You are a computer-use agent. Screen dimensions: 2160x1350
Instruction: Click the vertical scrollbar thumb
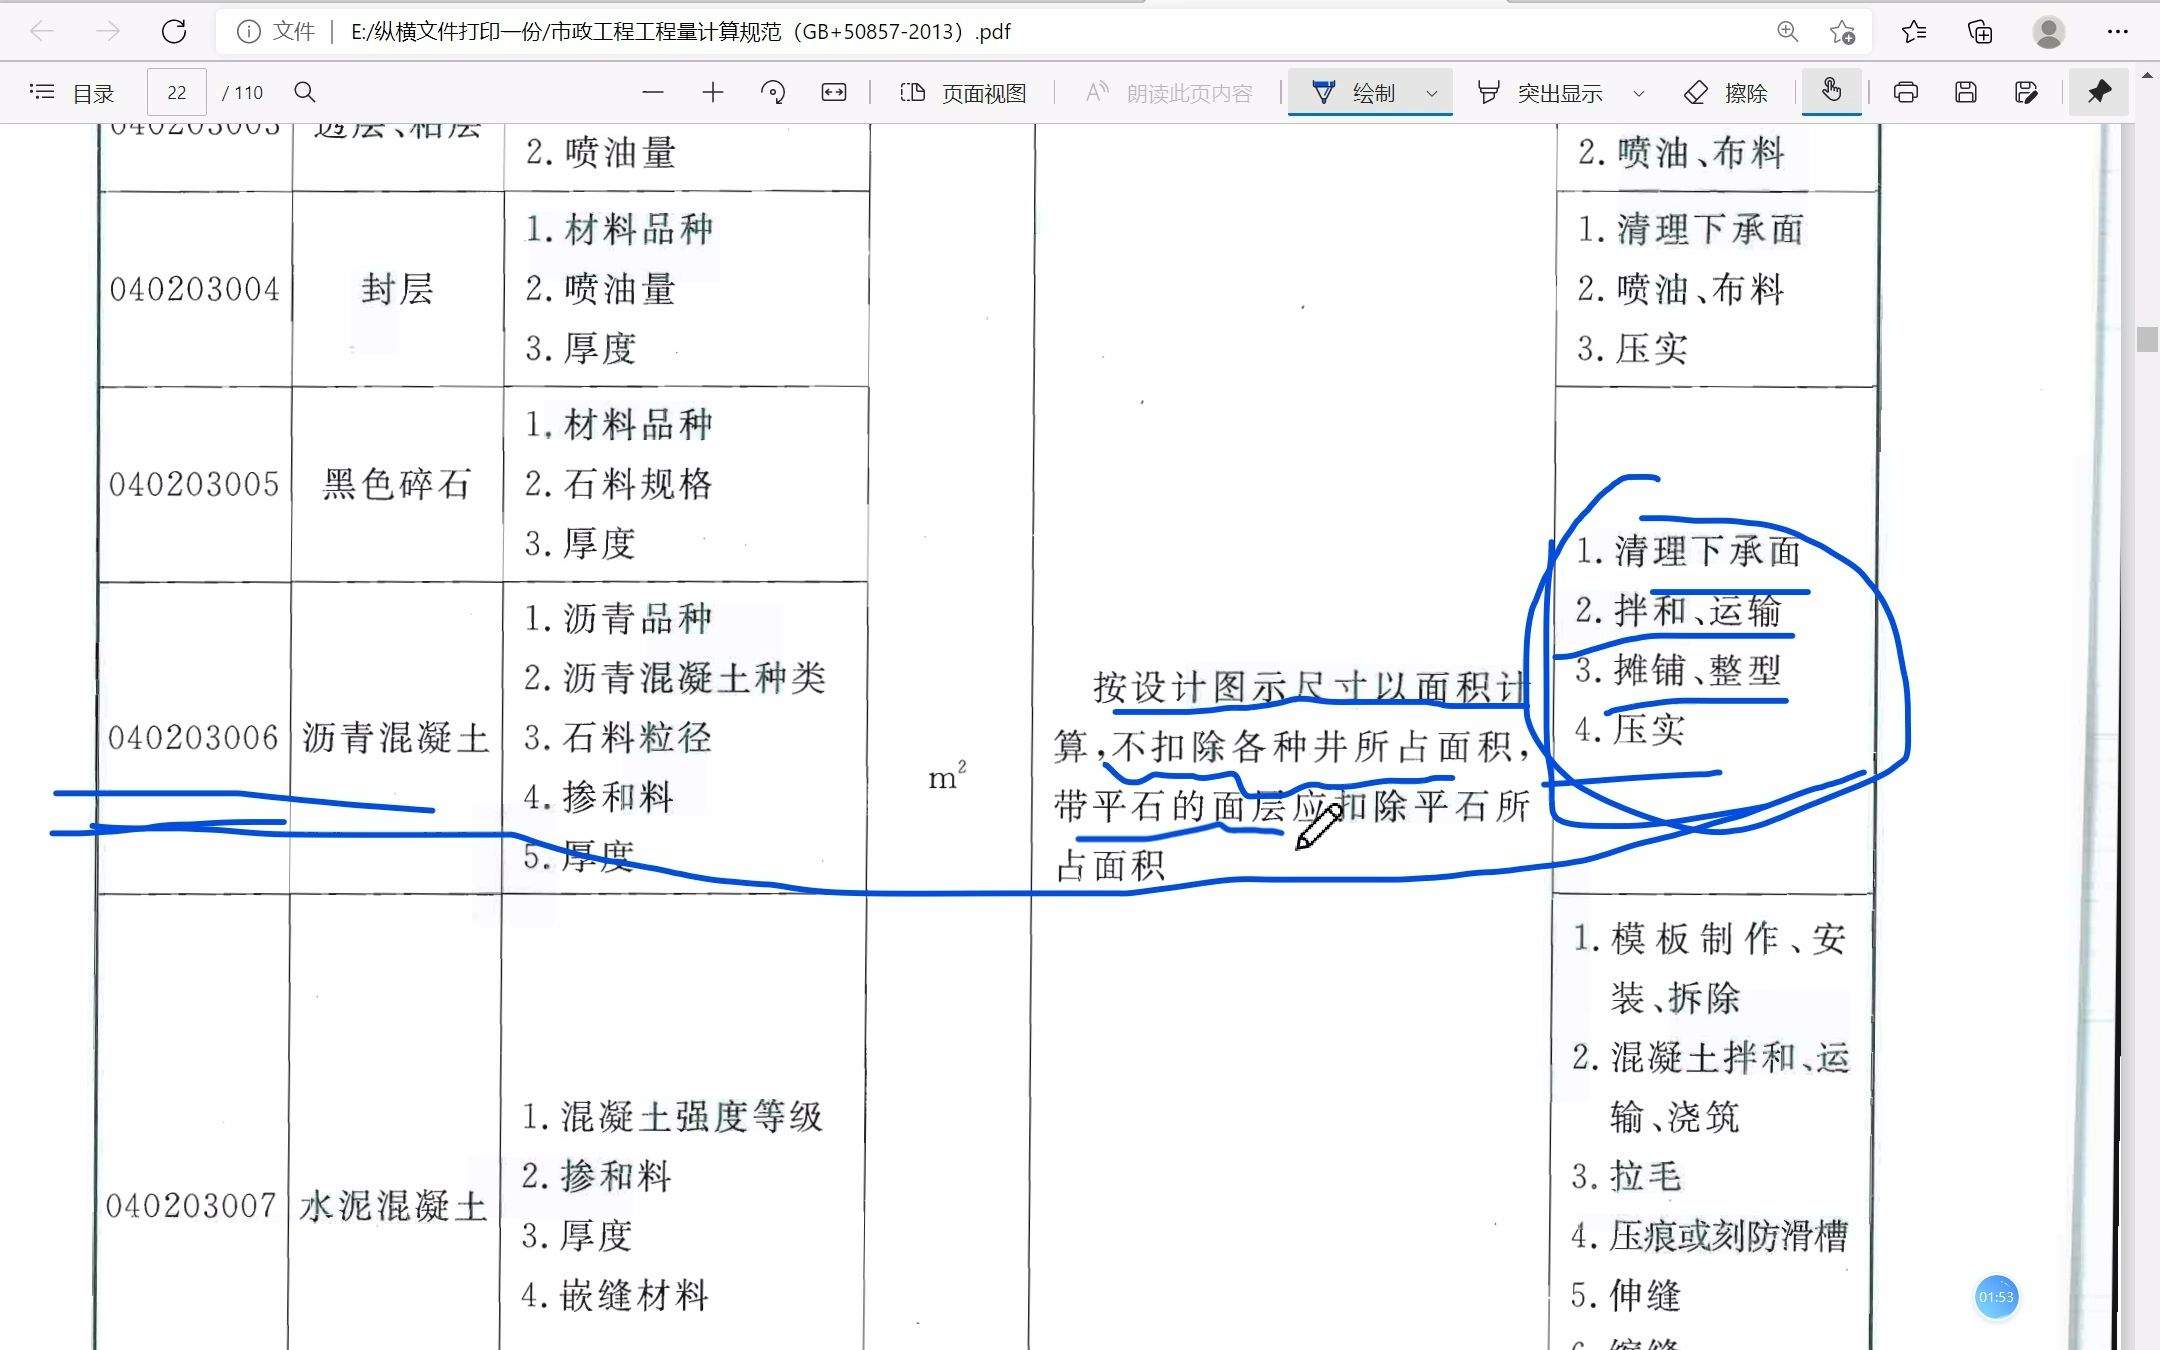(x=2147, y=339)
